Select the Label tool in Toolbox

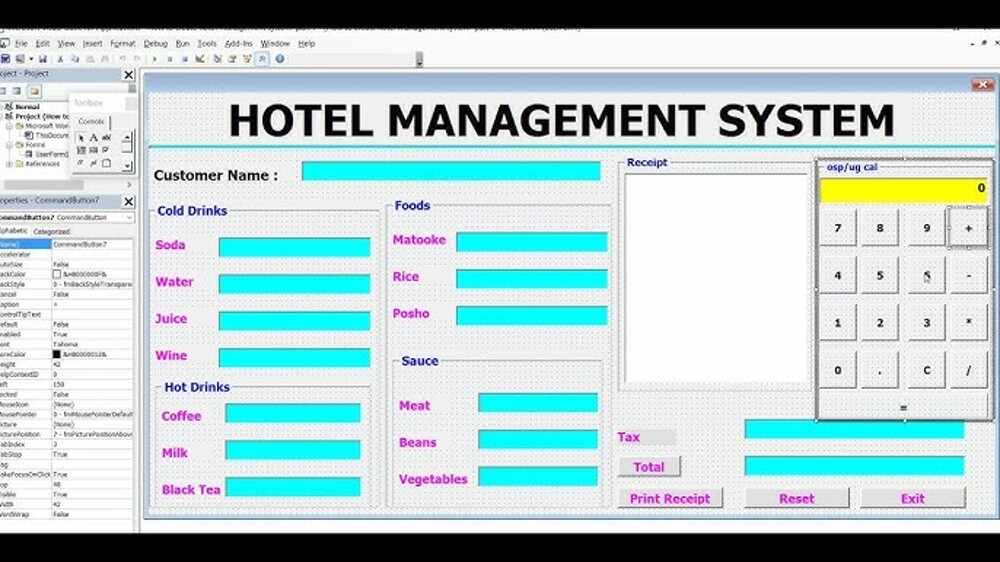[94, 137]
